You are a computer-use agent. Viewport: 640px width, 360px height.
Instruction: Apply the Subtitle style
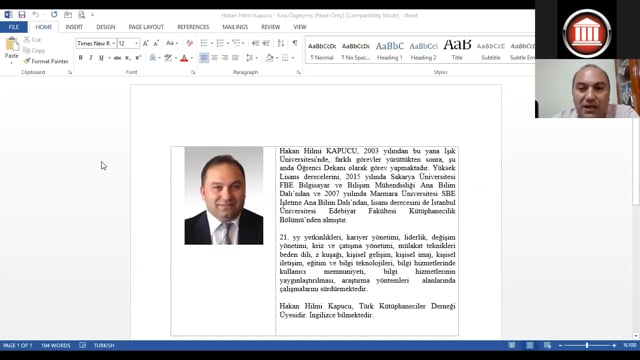coord(491,51)
